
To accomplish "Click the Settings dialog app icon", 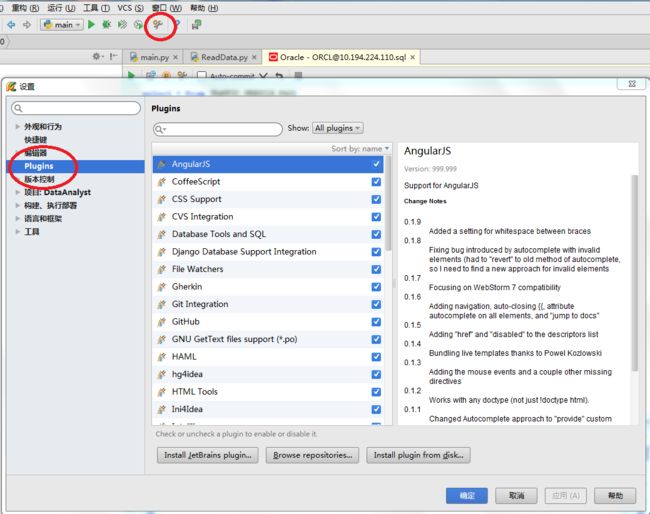I will point(11,86).
